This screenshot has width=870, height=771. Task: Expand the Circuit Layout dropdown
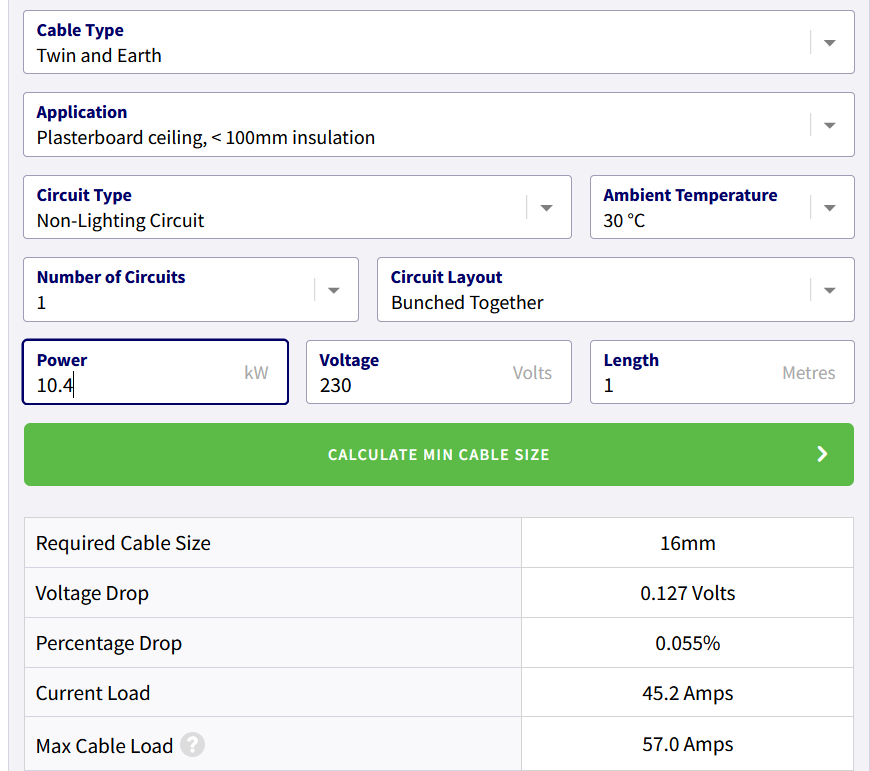pyautogui.click(x=829, y=290)
